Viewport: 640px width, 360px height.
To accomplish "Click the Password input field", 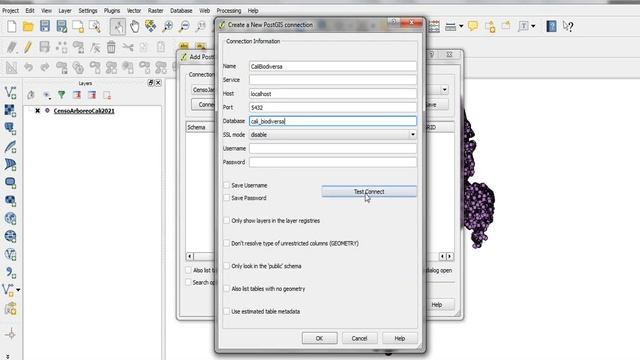I will click(333, 162).
